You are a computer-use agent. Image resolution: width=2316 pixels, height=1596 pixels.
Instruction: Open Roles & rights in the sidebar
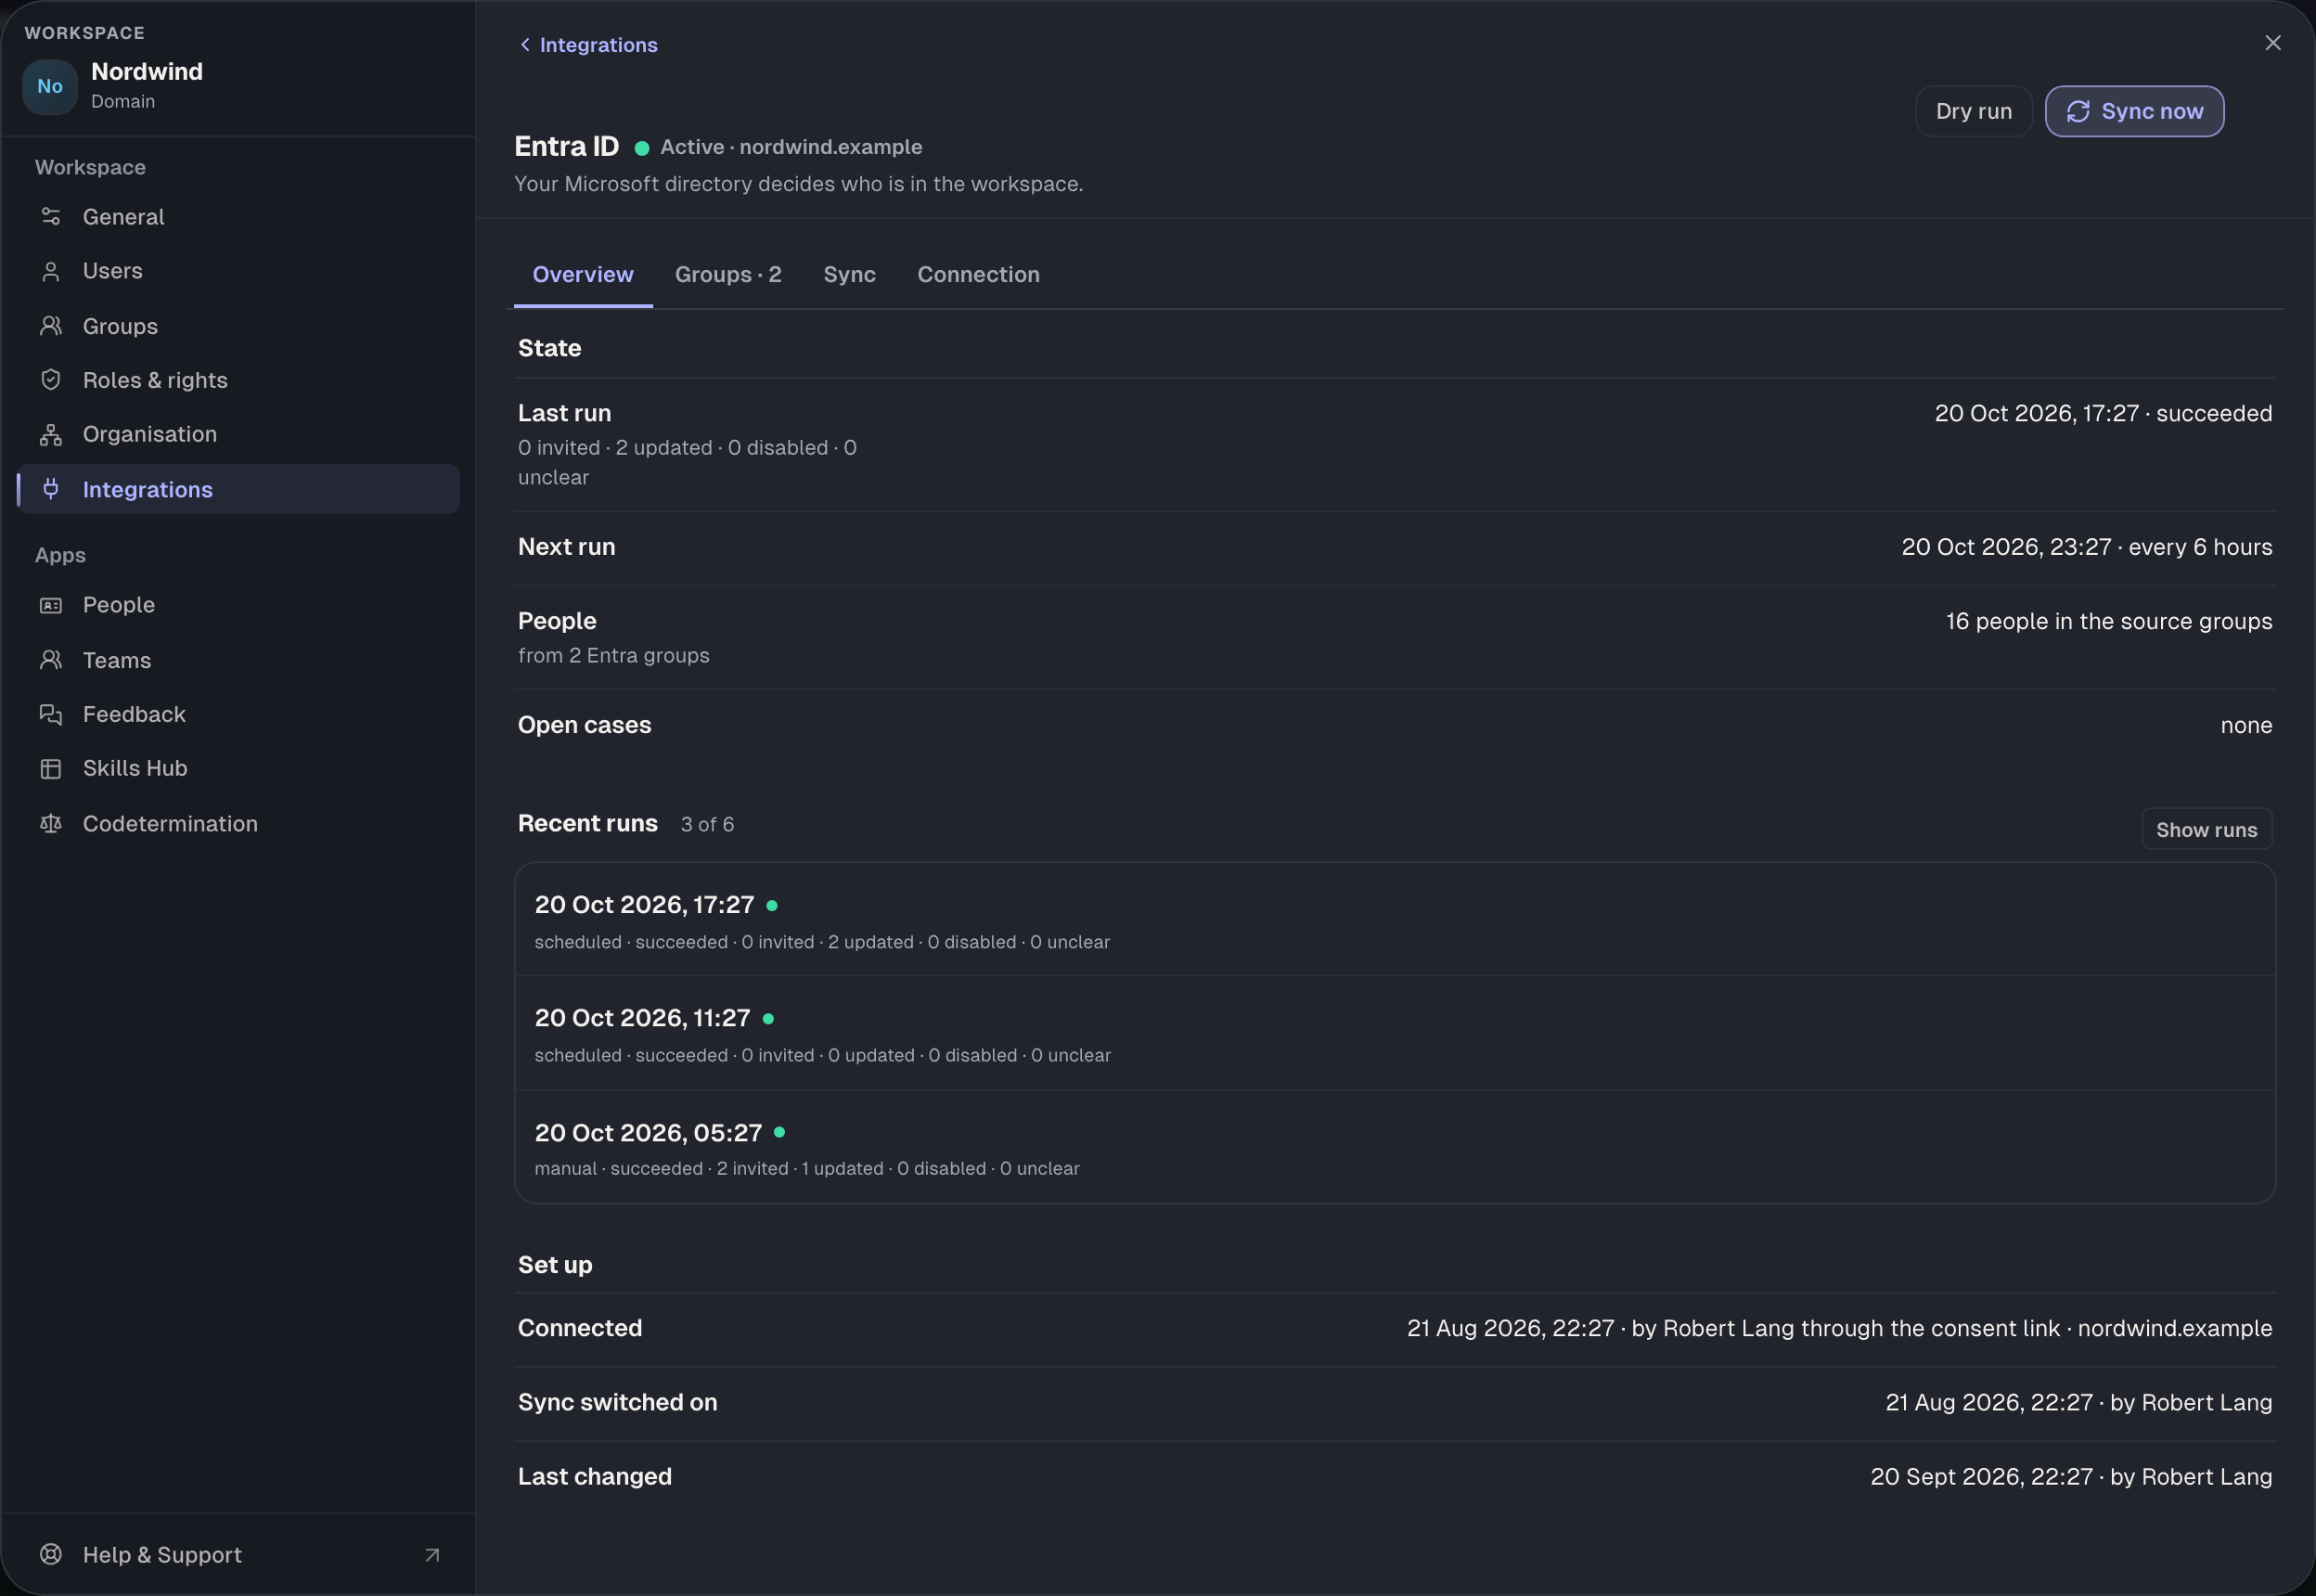coord(238,380)
